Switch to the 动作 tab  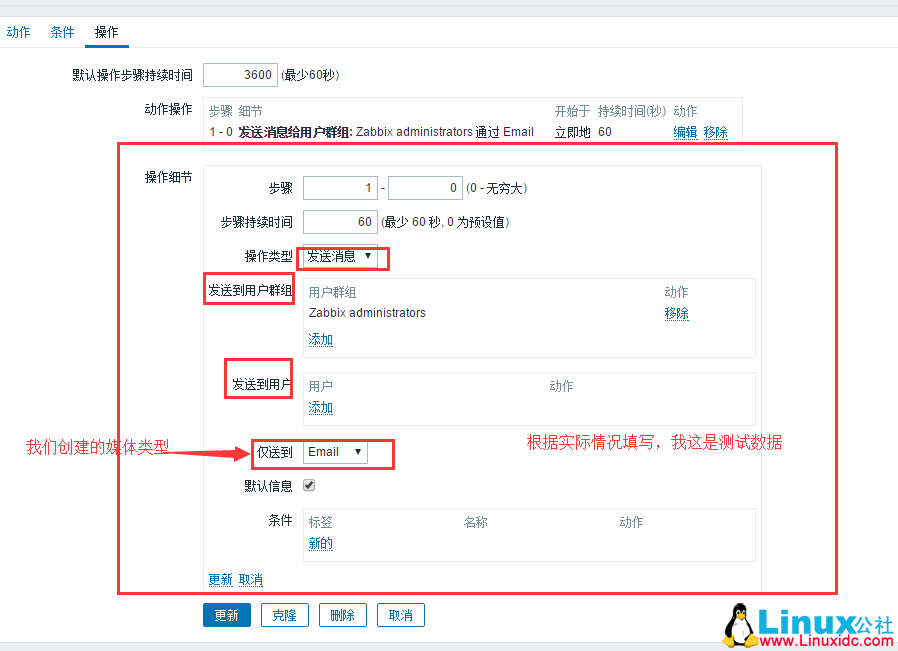(x=18, y=31)
